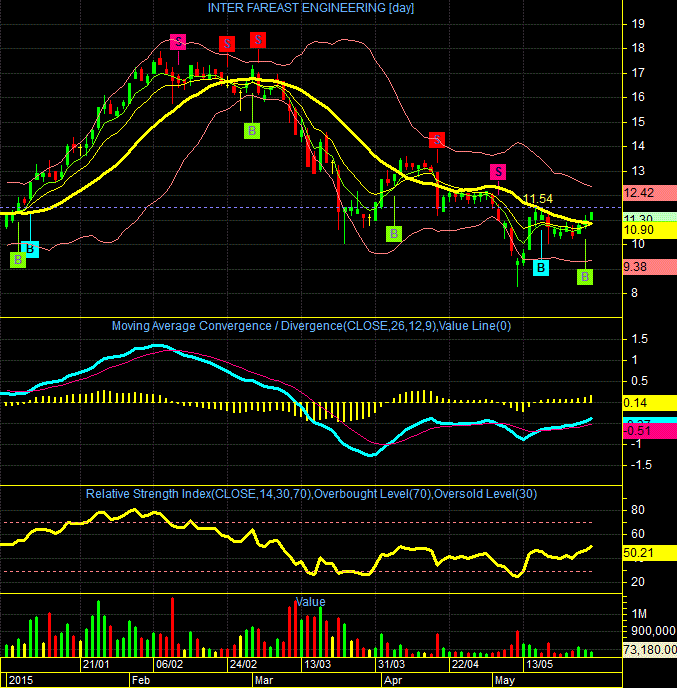
Task: Click price axis label 16
Action: (638, 97)
